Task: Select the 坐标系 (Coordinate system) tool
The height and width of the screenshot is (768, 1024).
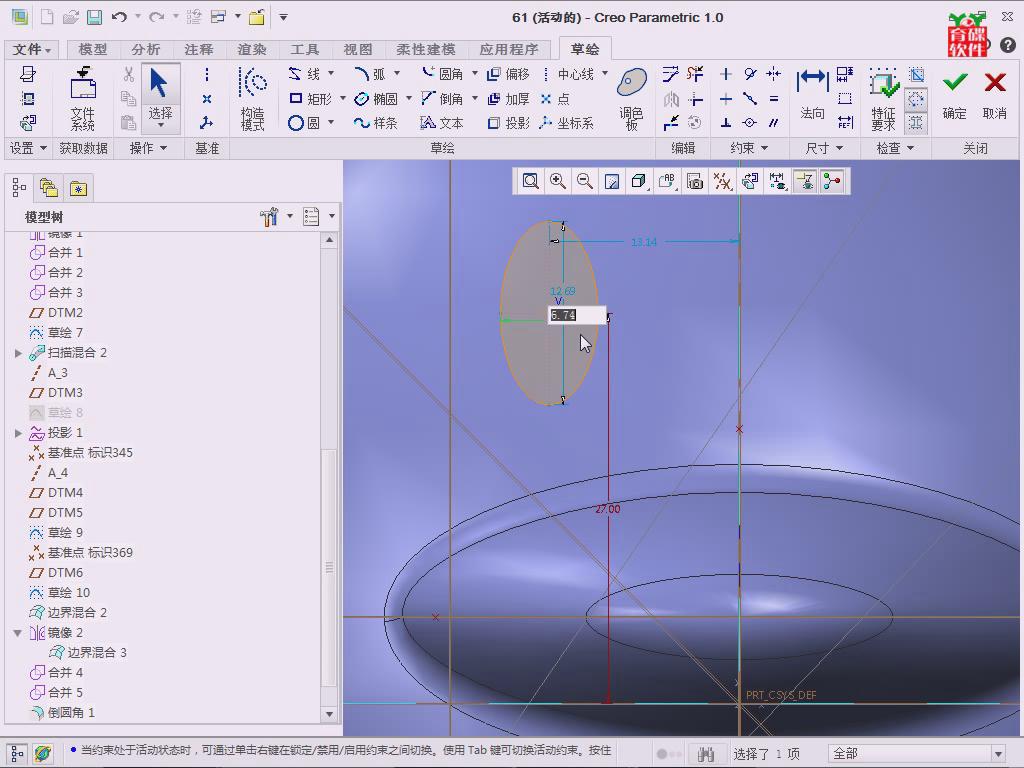Action: coord(567,123)
